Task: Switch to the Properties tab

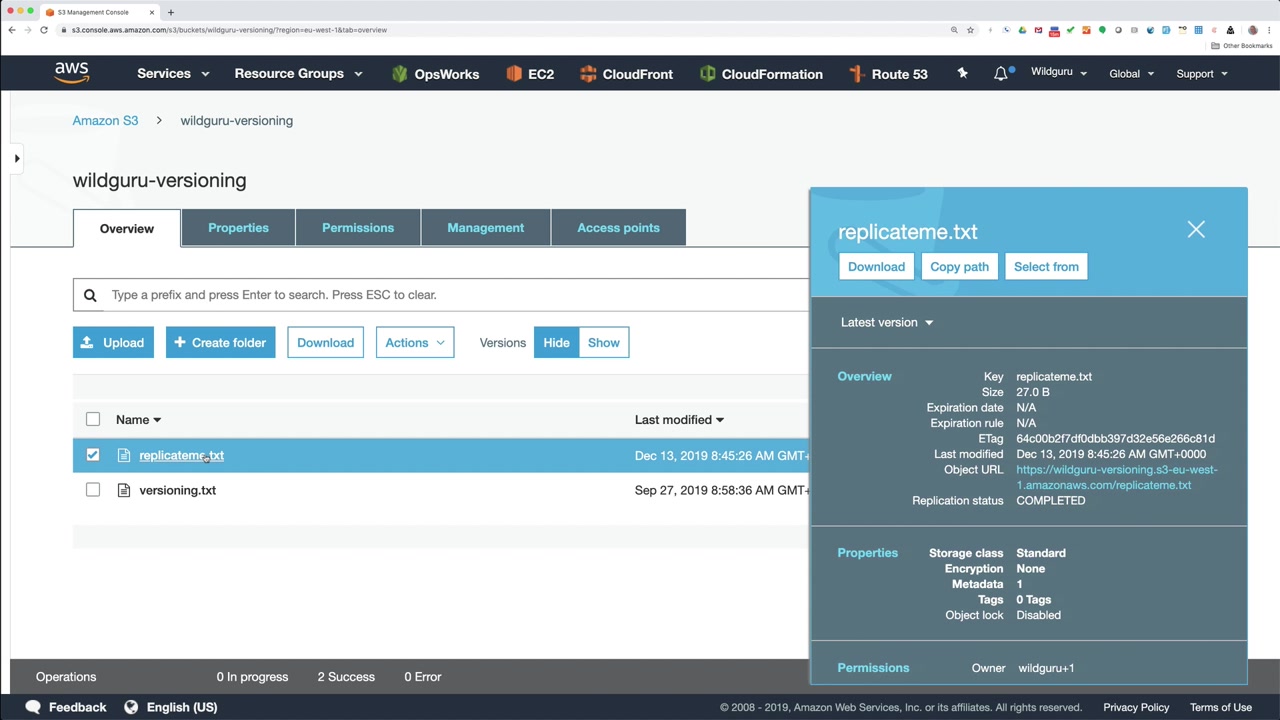Action: (x=238, y=228)
